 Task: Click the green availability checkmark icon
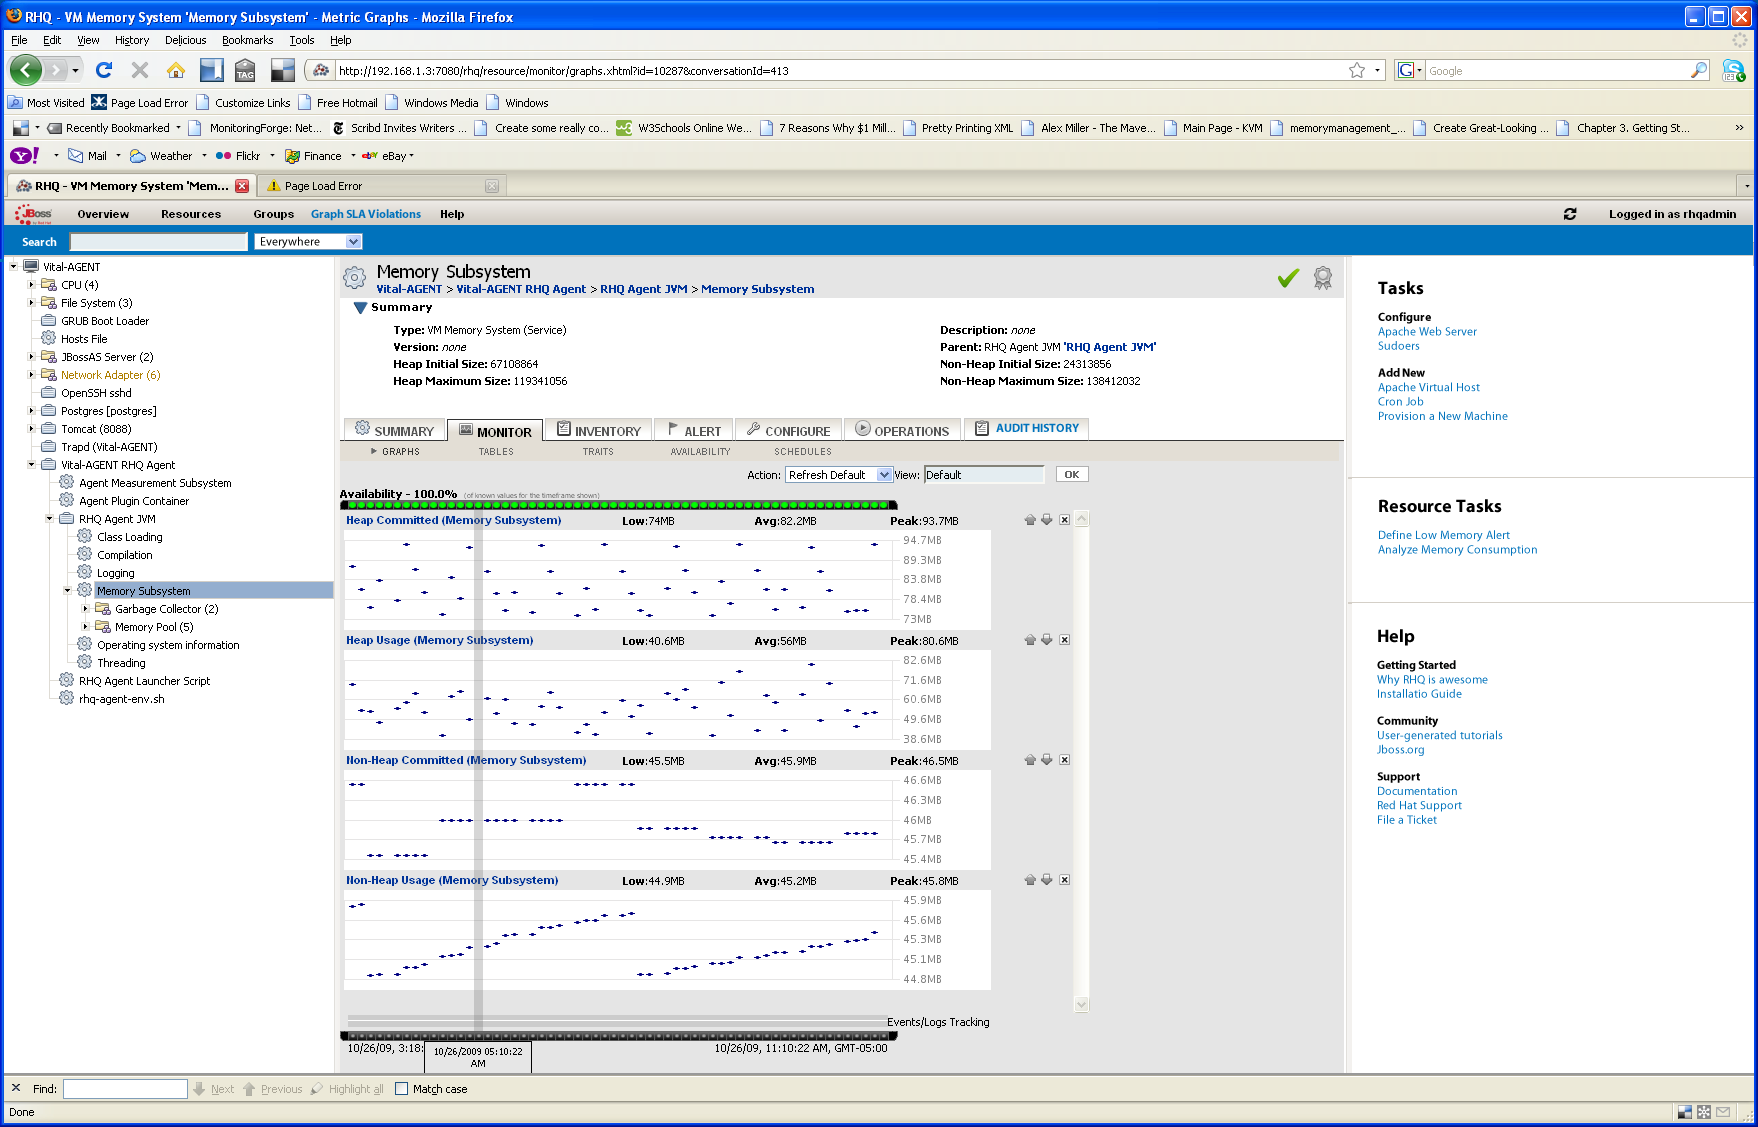point(1288,278)
